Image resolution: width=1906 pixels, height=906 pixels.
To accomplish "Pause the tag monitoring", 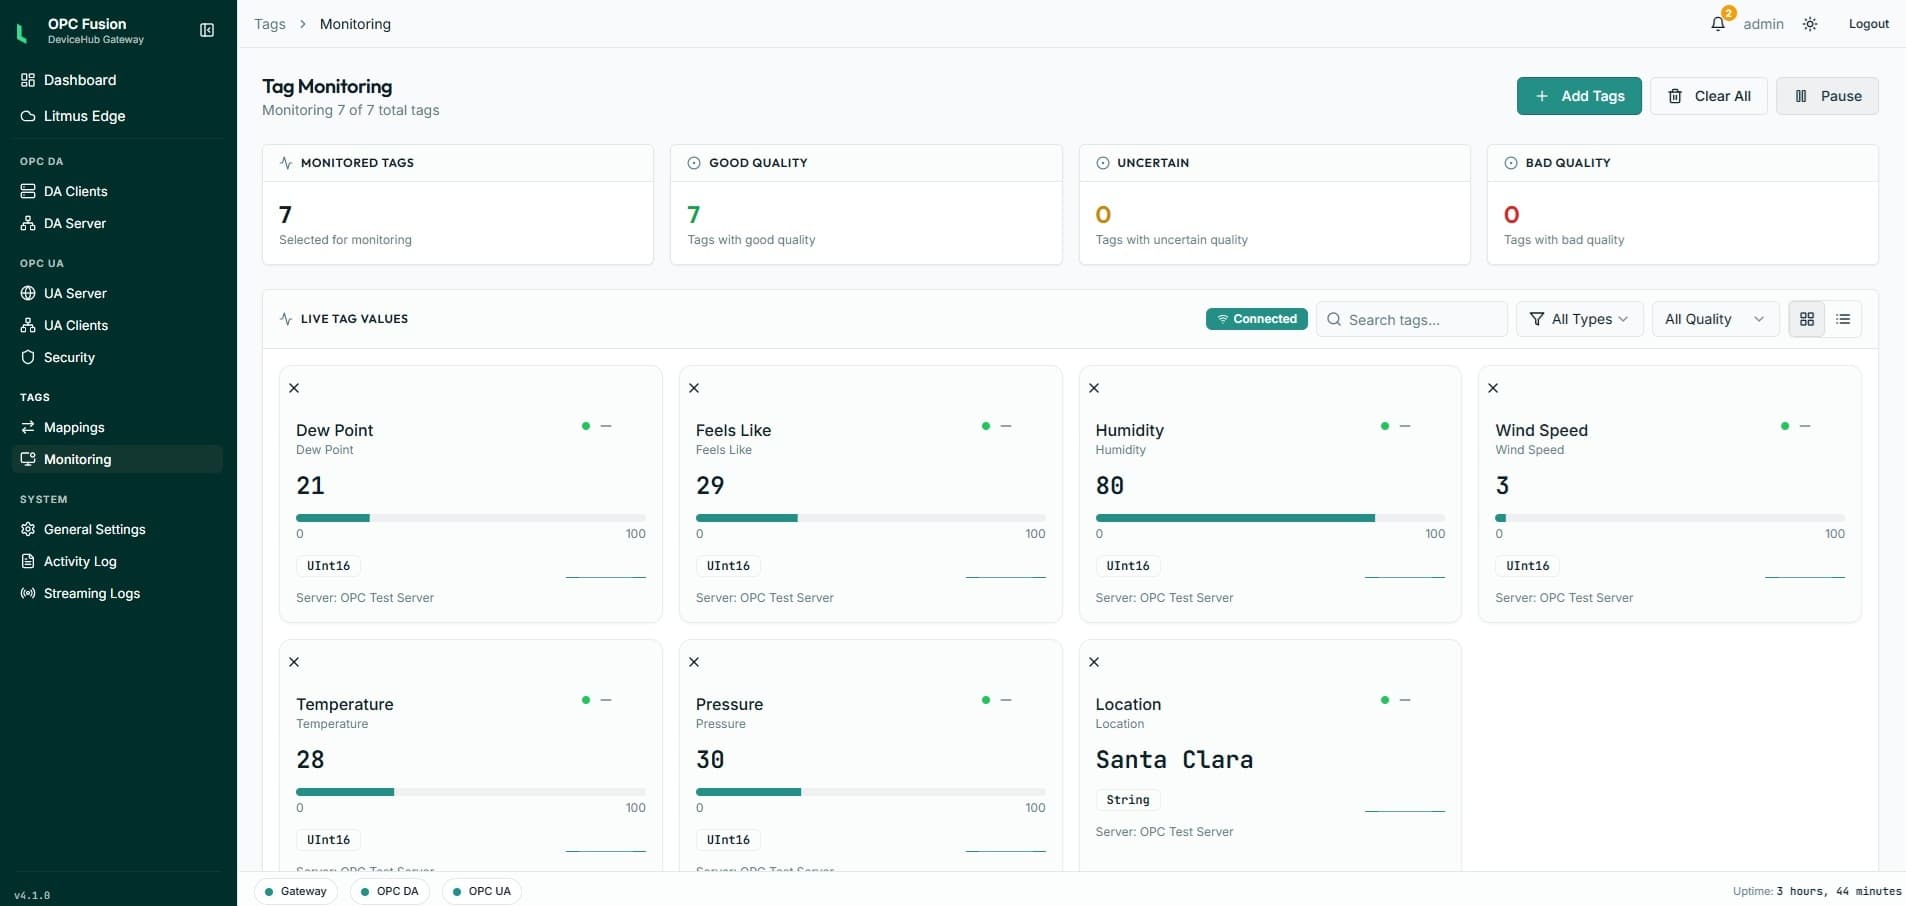I will 1827,96.
